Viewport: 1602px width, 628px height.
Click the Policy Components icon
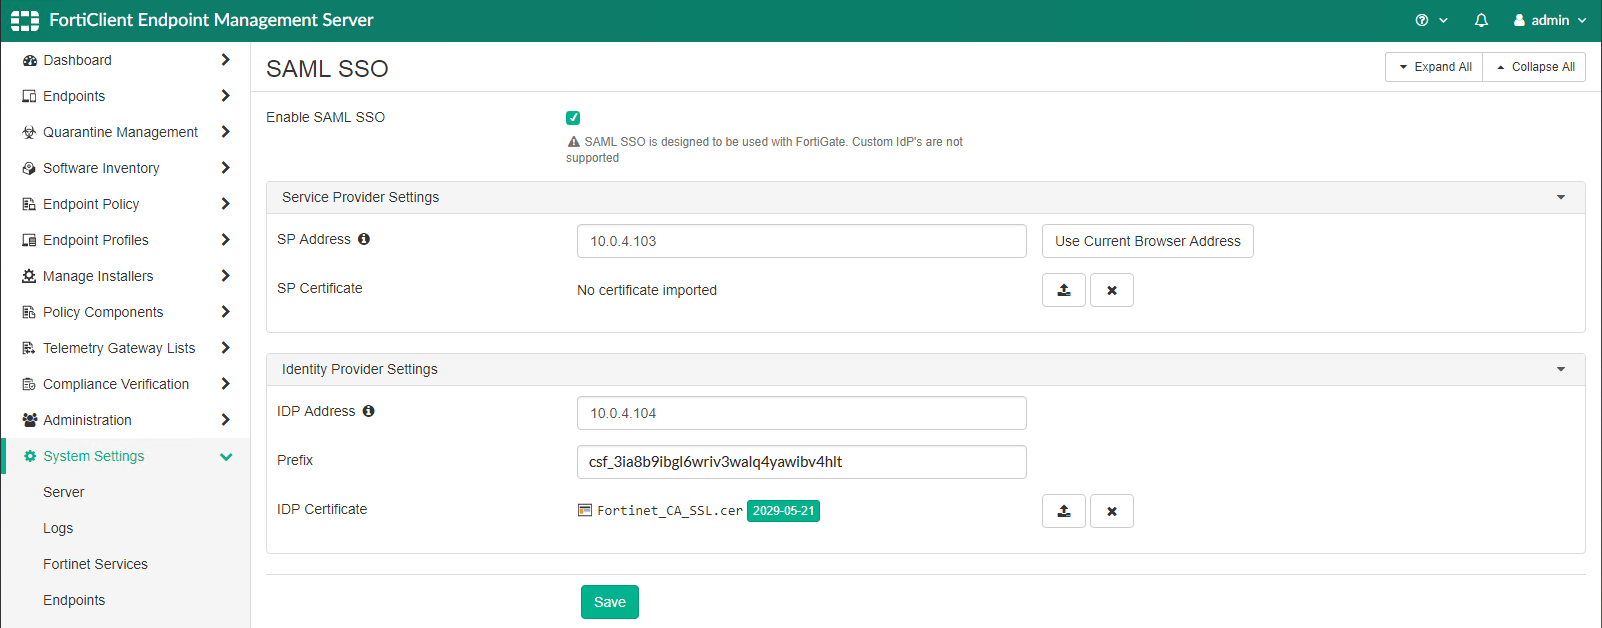click(29, 312)
